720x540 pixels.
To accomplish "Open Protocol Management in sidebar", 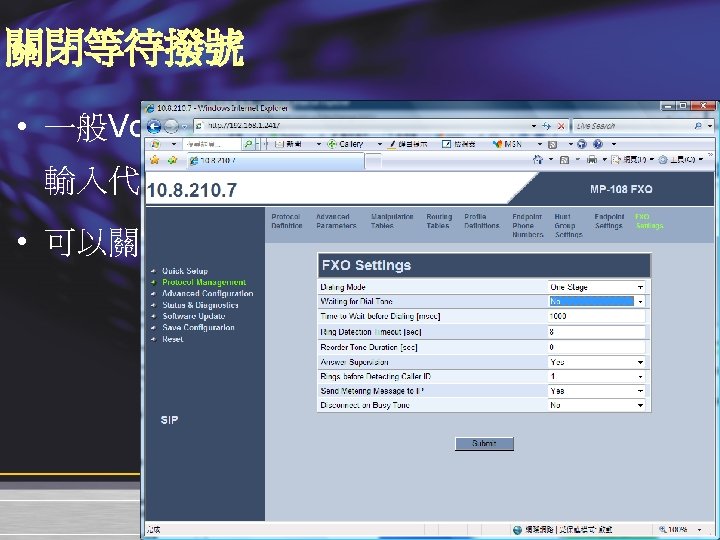I will point(204,282).
